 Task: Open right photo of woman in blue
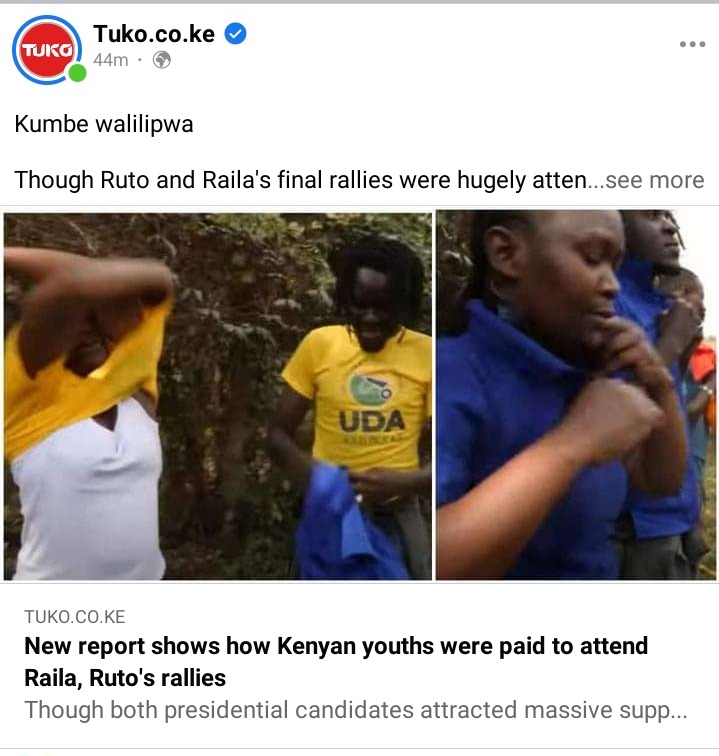(x=576, y=394)
